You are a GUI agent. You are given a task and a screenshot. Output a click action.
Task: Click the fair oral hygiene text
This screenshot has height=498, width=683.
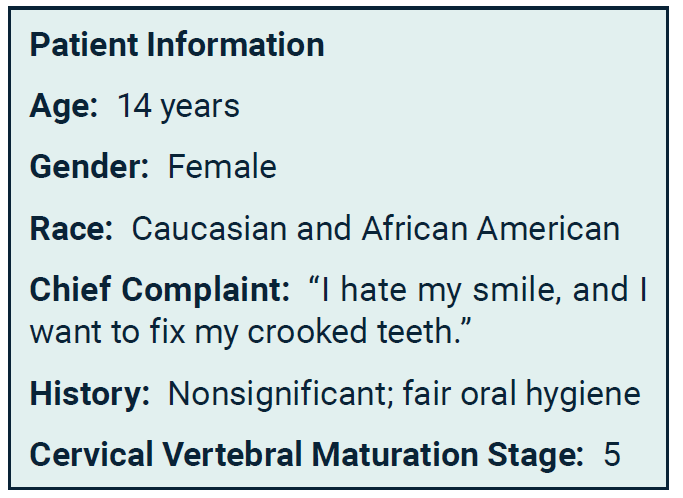(x=522, y=394)
